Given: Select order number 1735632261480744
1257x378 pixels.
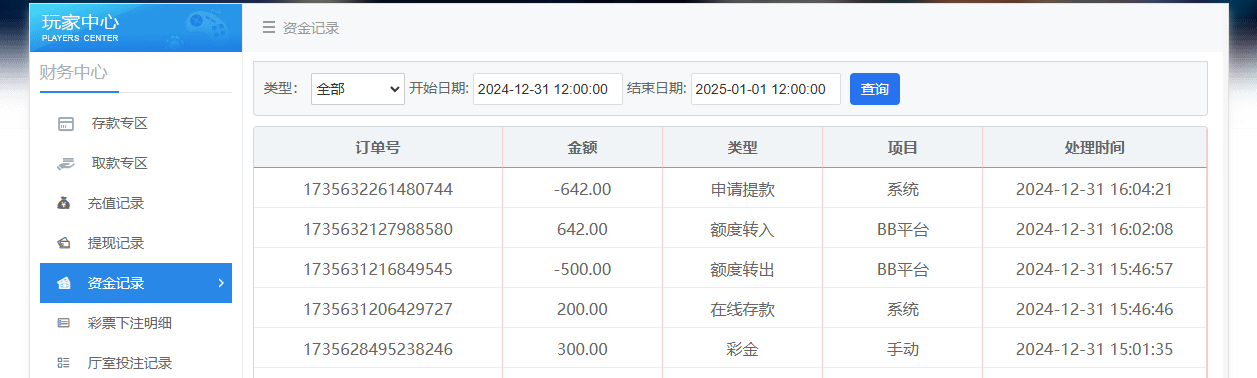Looking at the screenshot, I should [378, 189].
